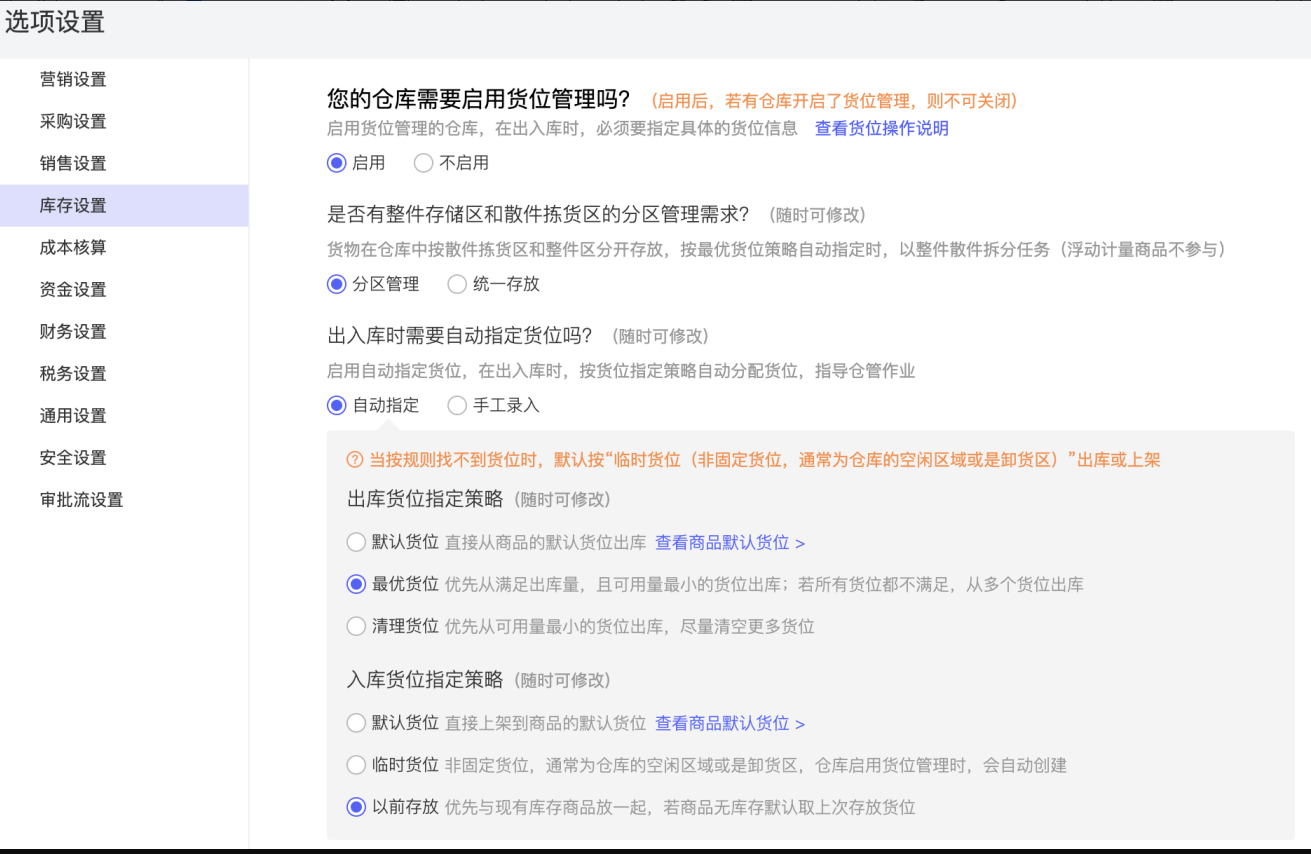This screenshot has width=1311, height=854.
Task: Select 不启用 for location management
Action: [424, 163]
